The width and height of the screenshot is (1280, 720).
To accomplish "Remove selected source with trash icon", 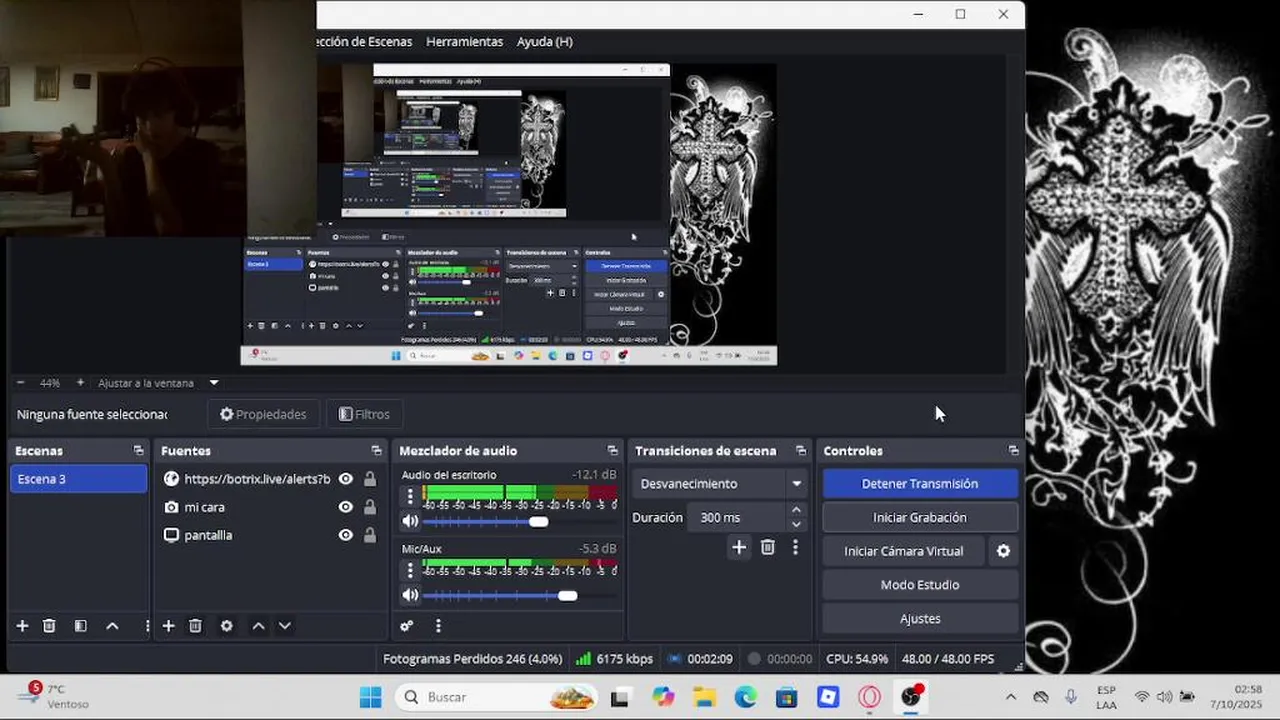I will tap(196, 626).
